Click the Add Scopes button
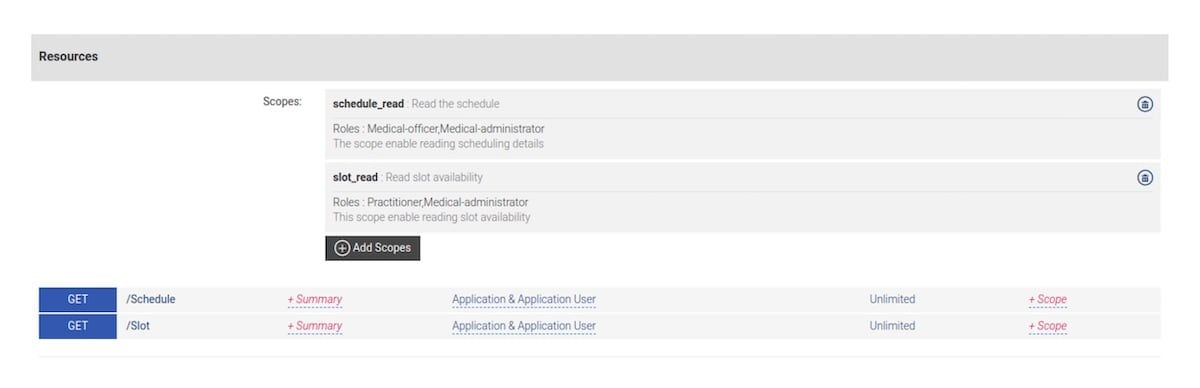This screenshot has width=1200, height=388. tap(372, 248)
